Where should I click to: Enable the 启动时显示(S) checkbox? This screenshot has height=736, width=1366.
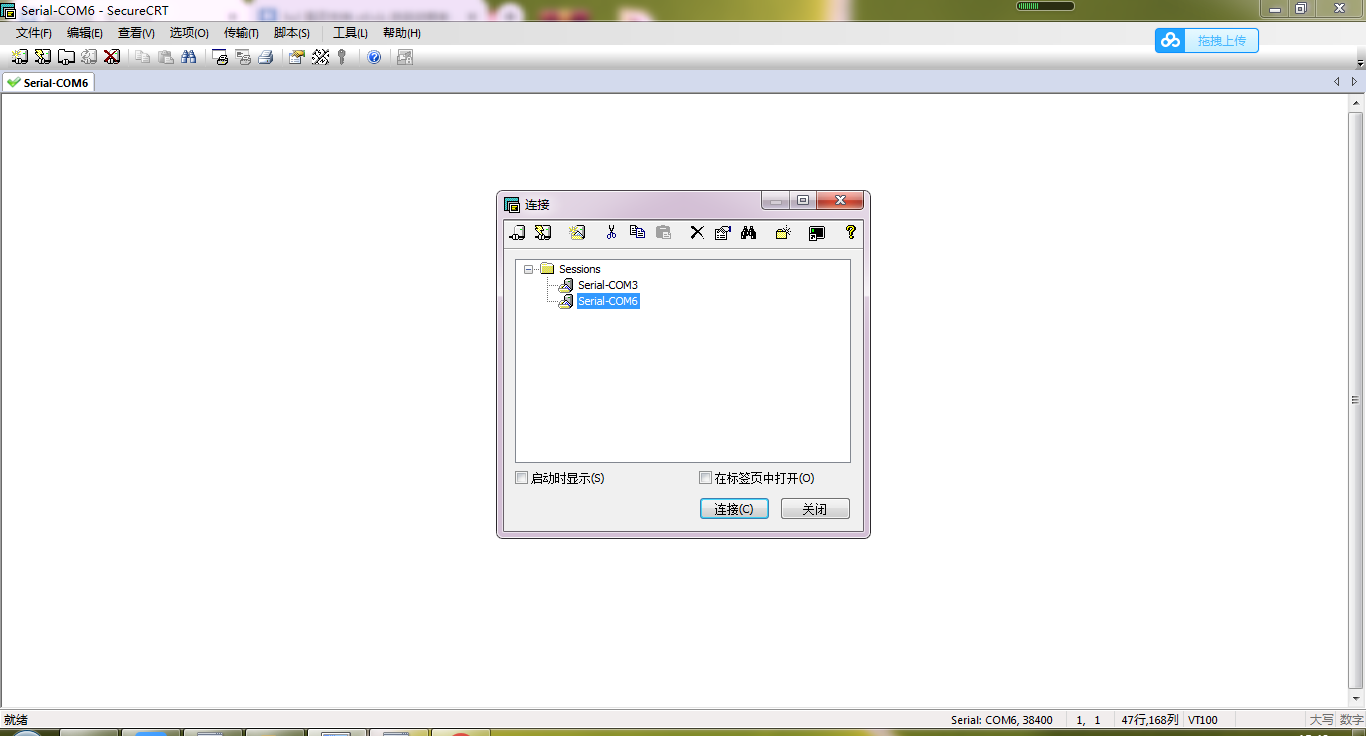pyautogui.click(x=521, y=478)
